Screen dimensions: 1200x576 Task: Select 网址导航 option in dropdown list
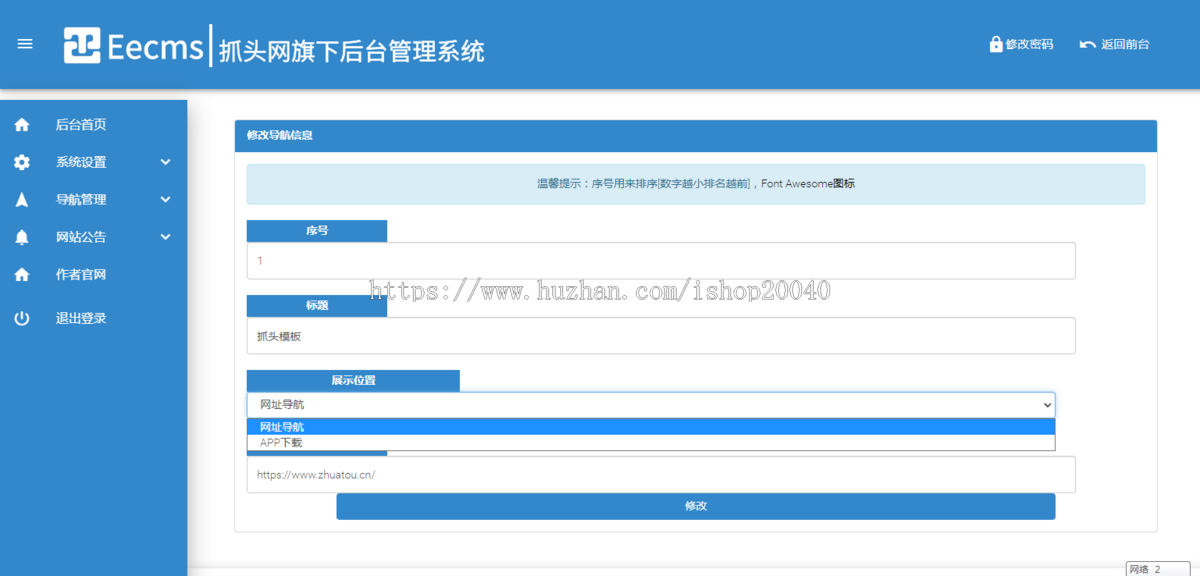tap(651, 427)
